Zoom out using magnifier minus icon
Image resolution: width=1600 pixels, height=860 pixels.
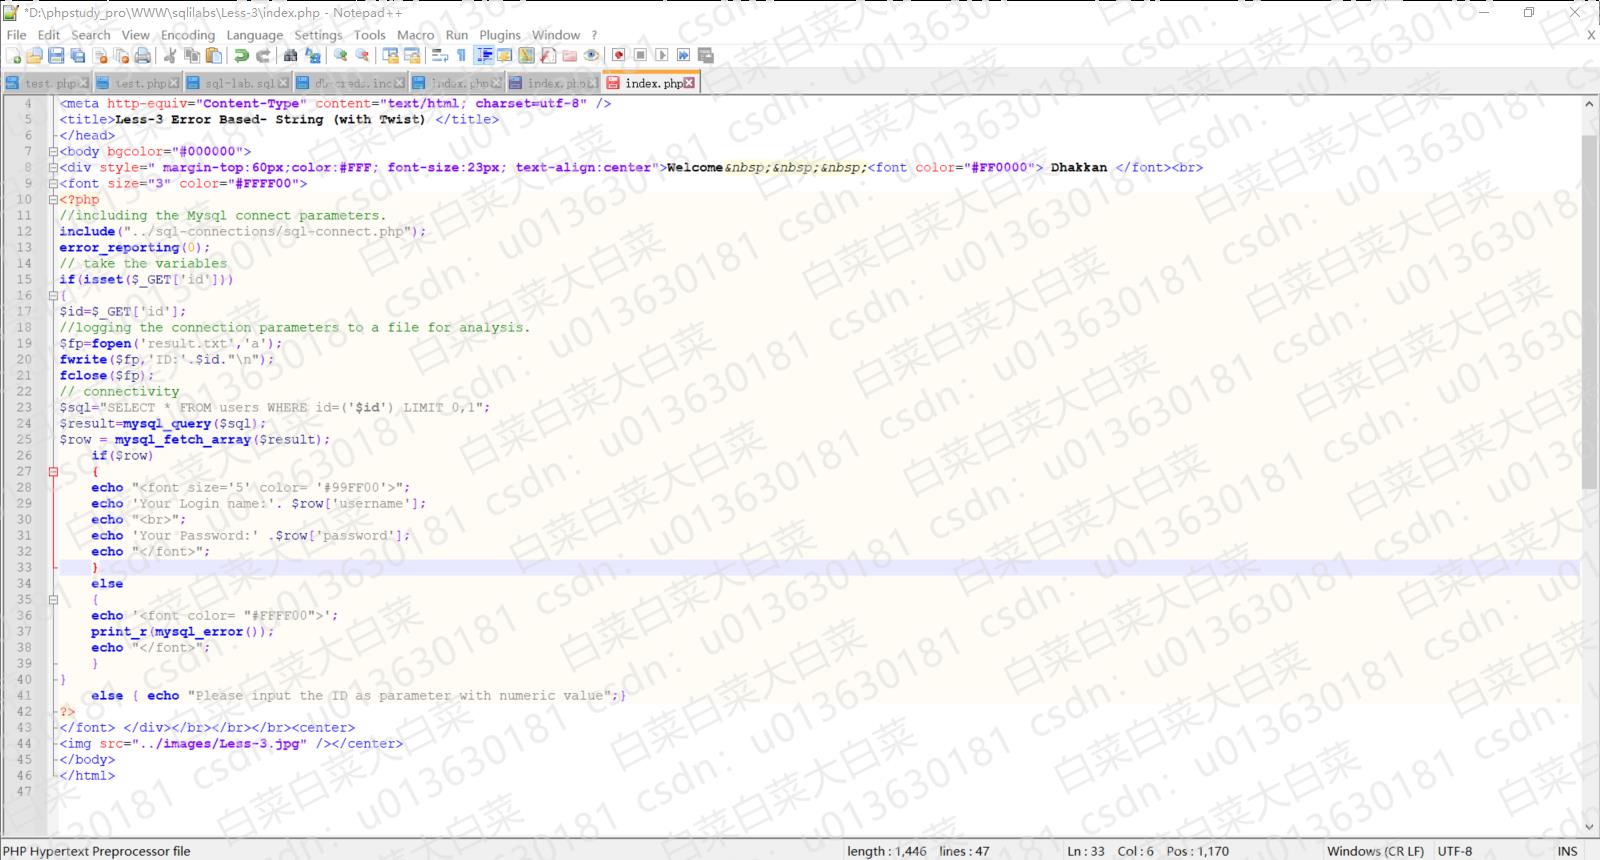362,55
